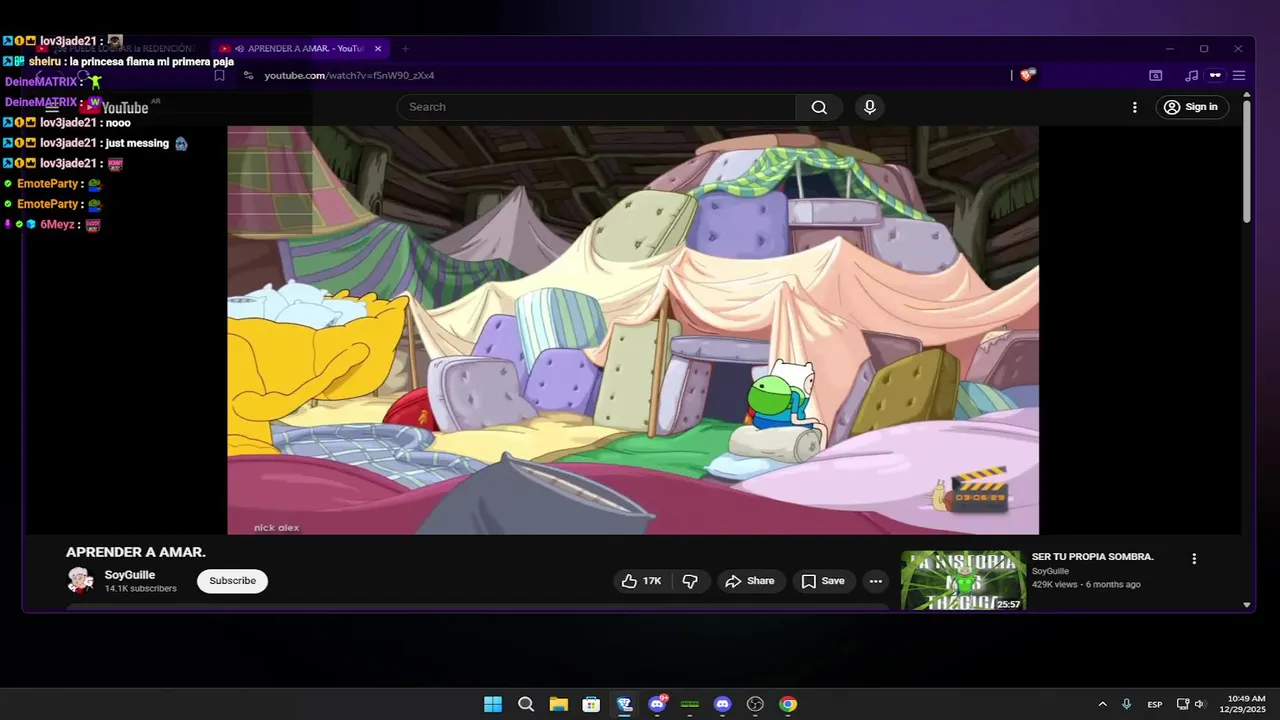
Task: Open network and volume quick settings
Action: (1191, 704)
